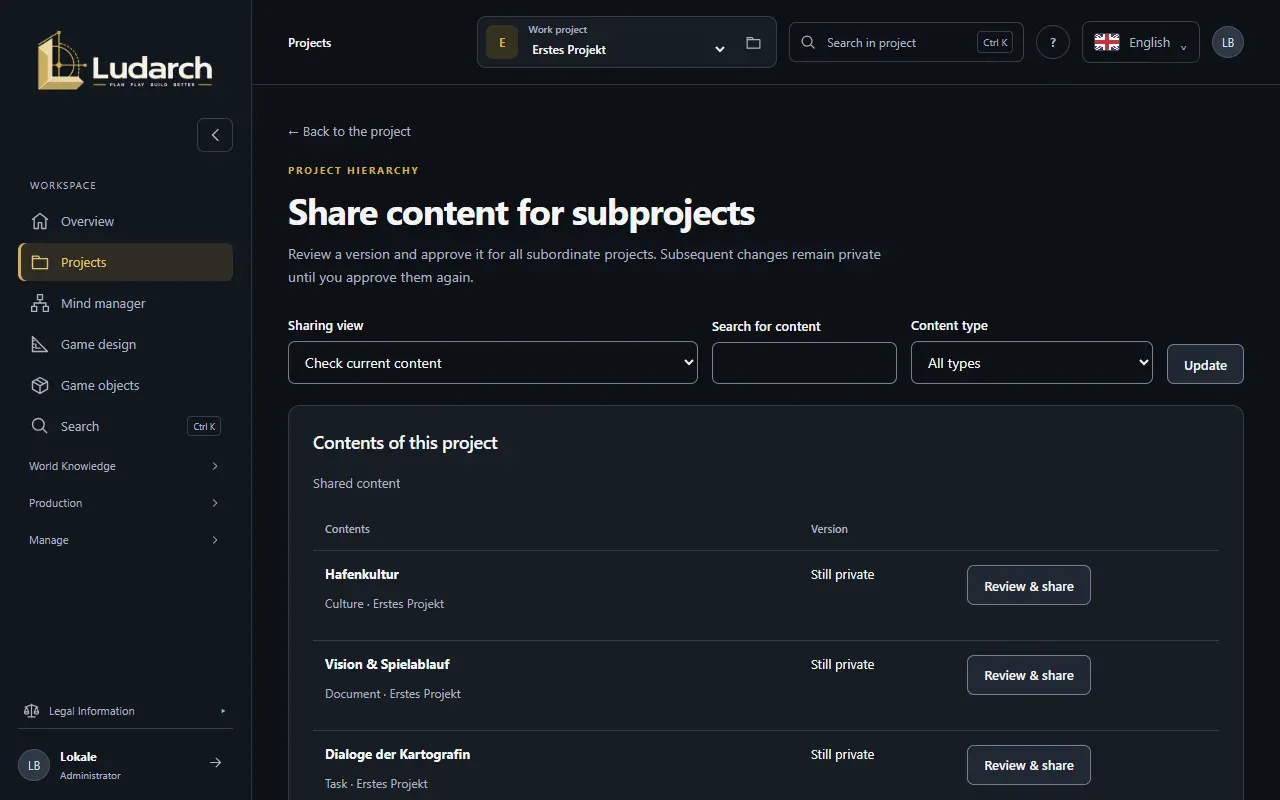Viewport: 1280px width, 800px height.
Task: Click the Projects folder icon in sidebar
Action: tap(40, 262)
